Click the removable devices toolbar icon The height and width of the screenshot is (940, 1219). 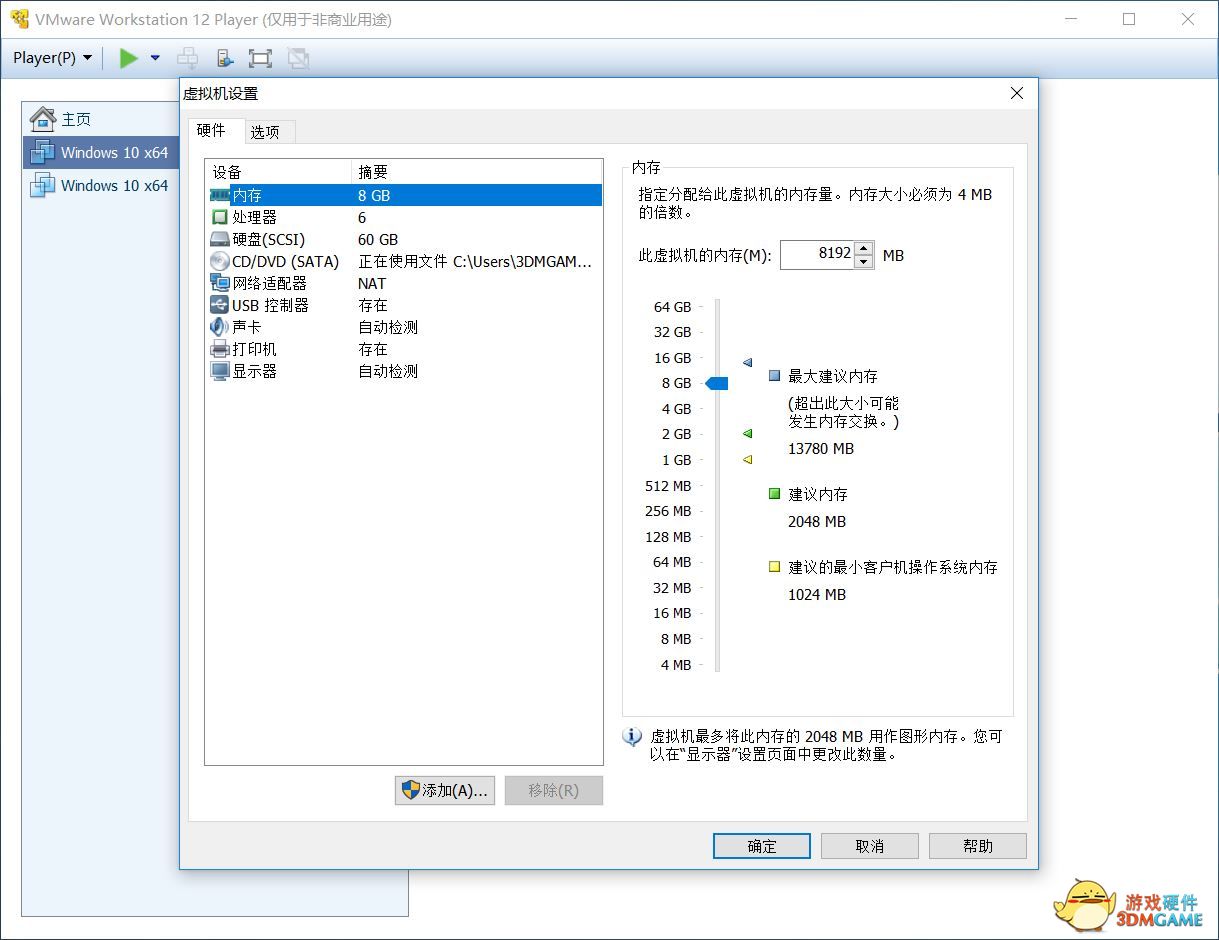[224, 58]
